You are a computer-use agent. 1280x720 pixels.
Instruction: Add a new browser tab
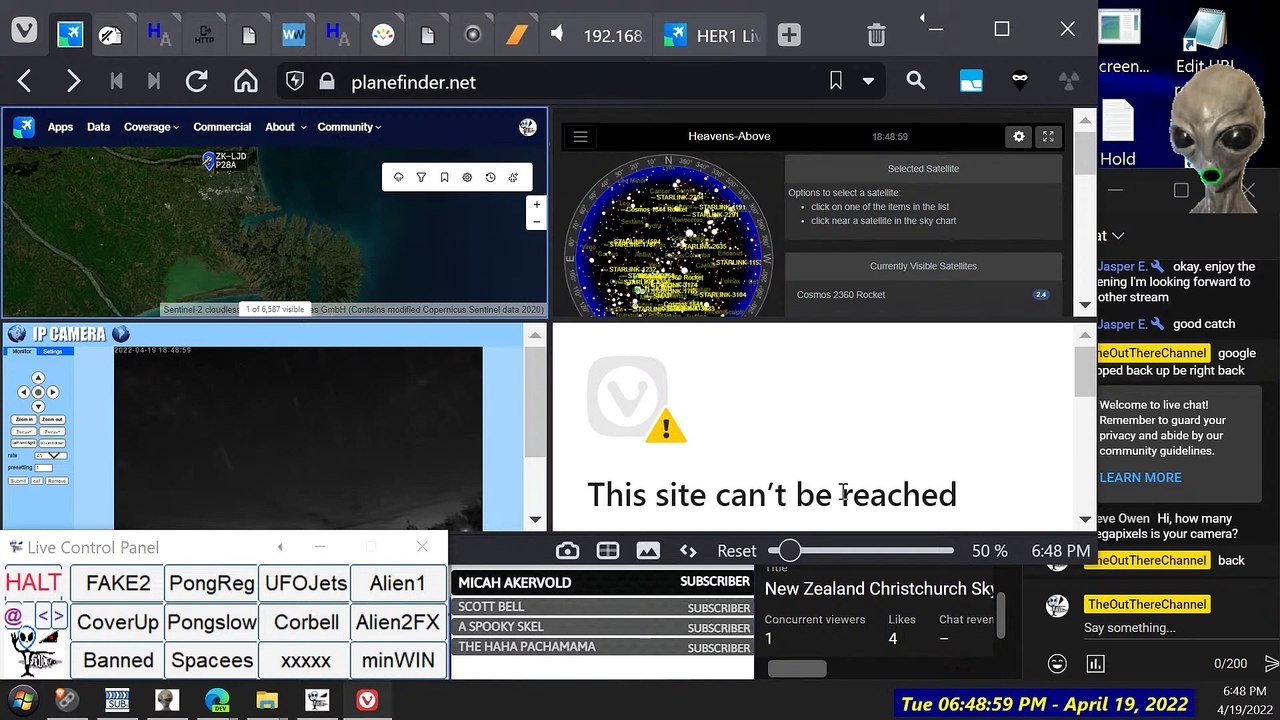[789, 35]
